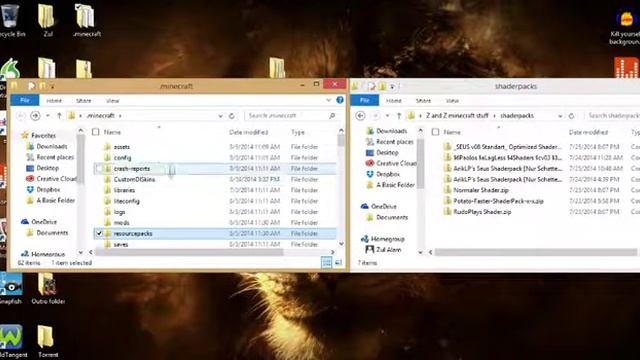Switch to large icons view in .minecraft window
The height and width of the screenshot is (360, 640).
338,262
